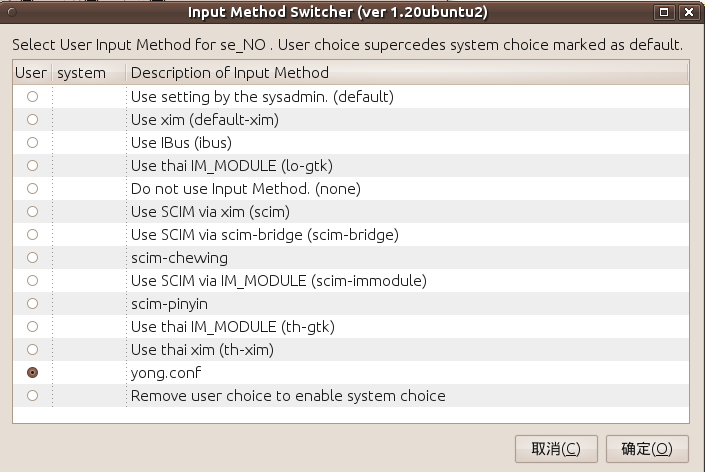Select Use SCIM via xim (scim) radio
Image resolution: width=705 pixels, height=472 pixels.
coord(32,211)
